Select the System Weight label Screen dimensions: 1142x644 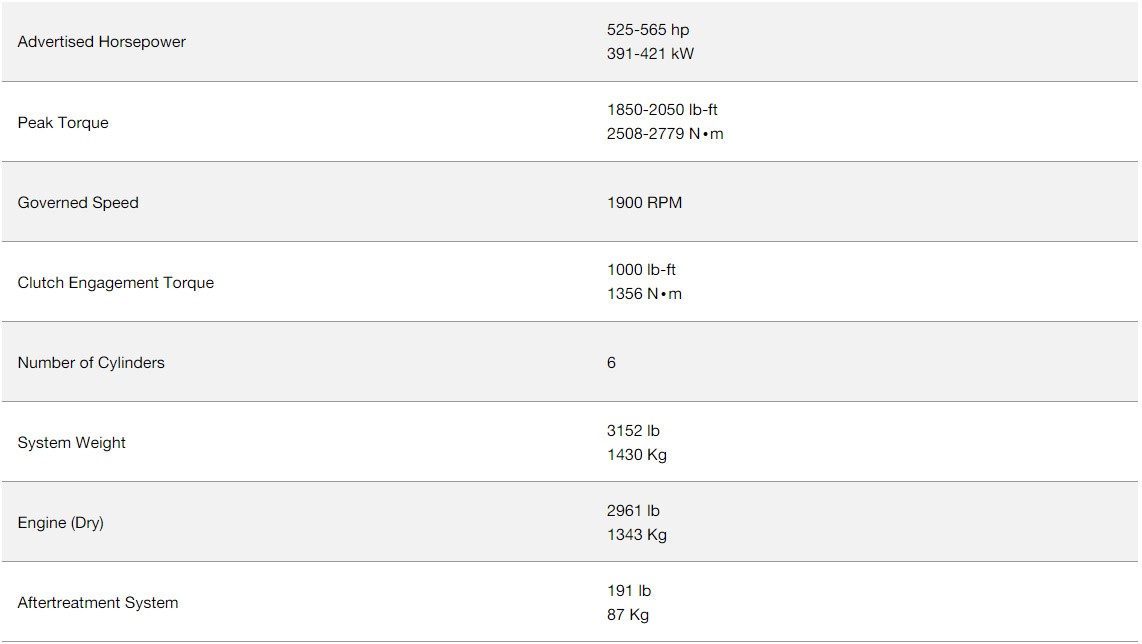[x=71, y=443]
